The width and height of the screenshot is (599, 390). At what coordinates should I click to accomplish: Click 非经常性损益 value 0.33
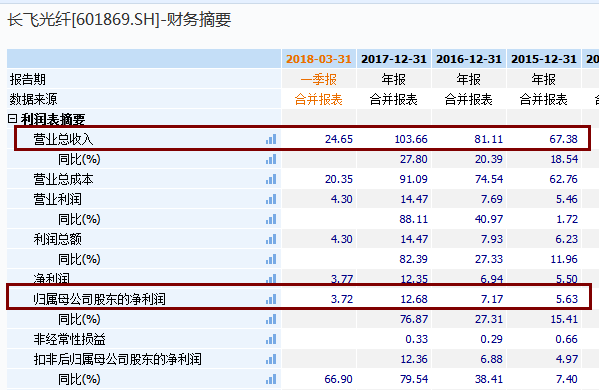[x=416, y=339]
